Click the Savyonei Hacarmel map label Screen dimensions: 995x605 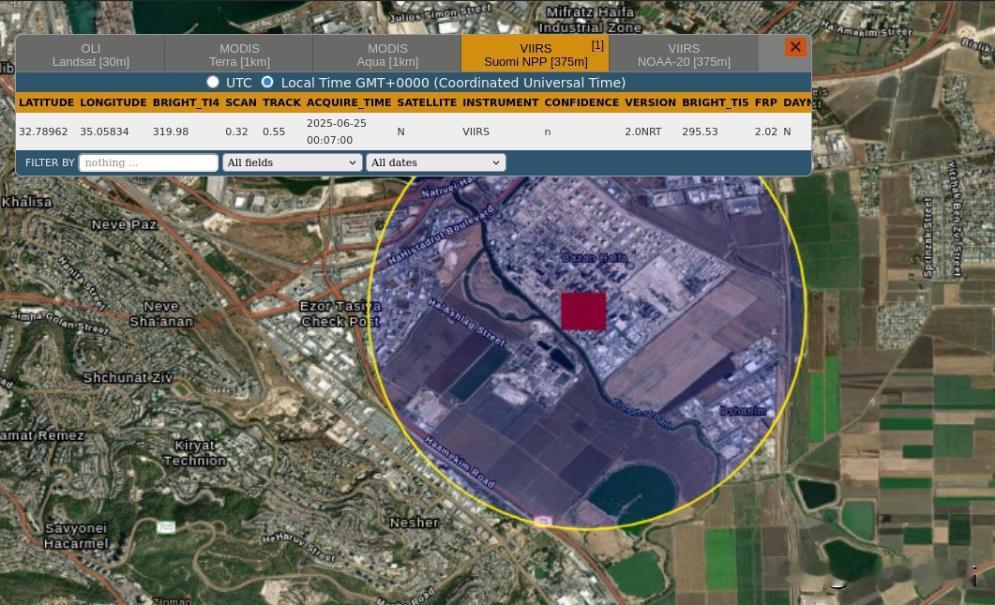coord(76,536)
